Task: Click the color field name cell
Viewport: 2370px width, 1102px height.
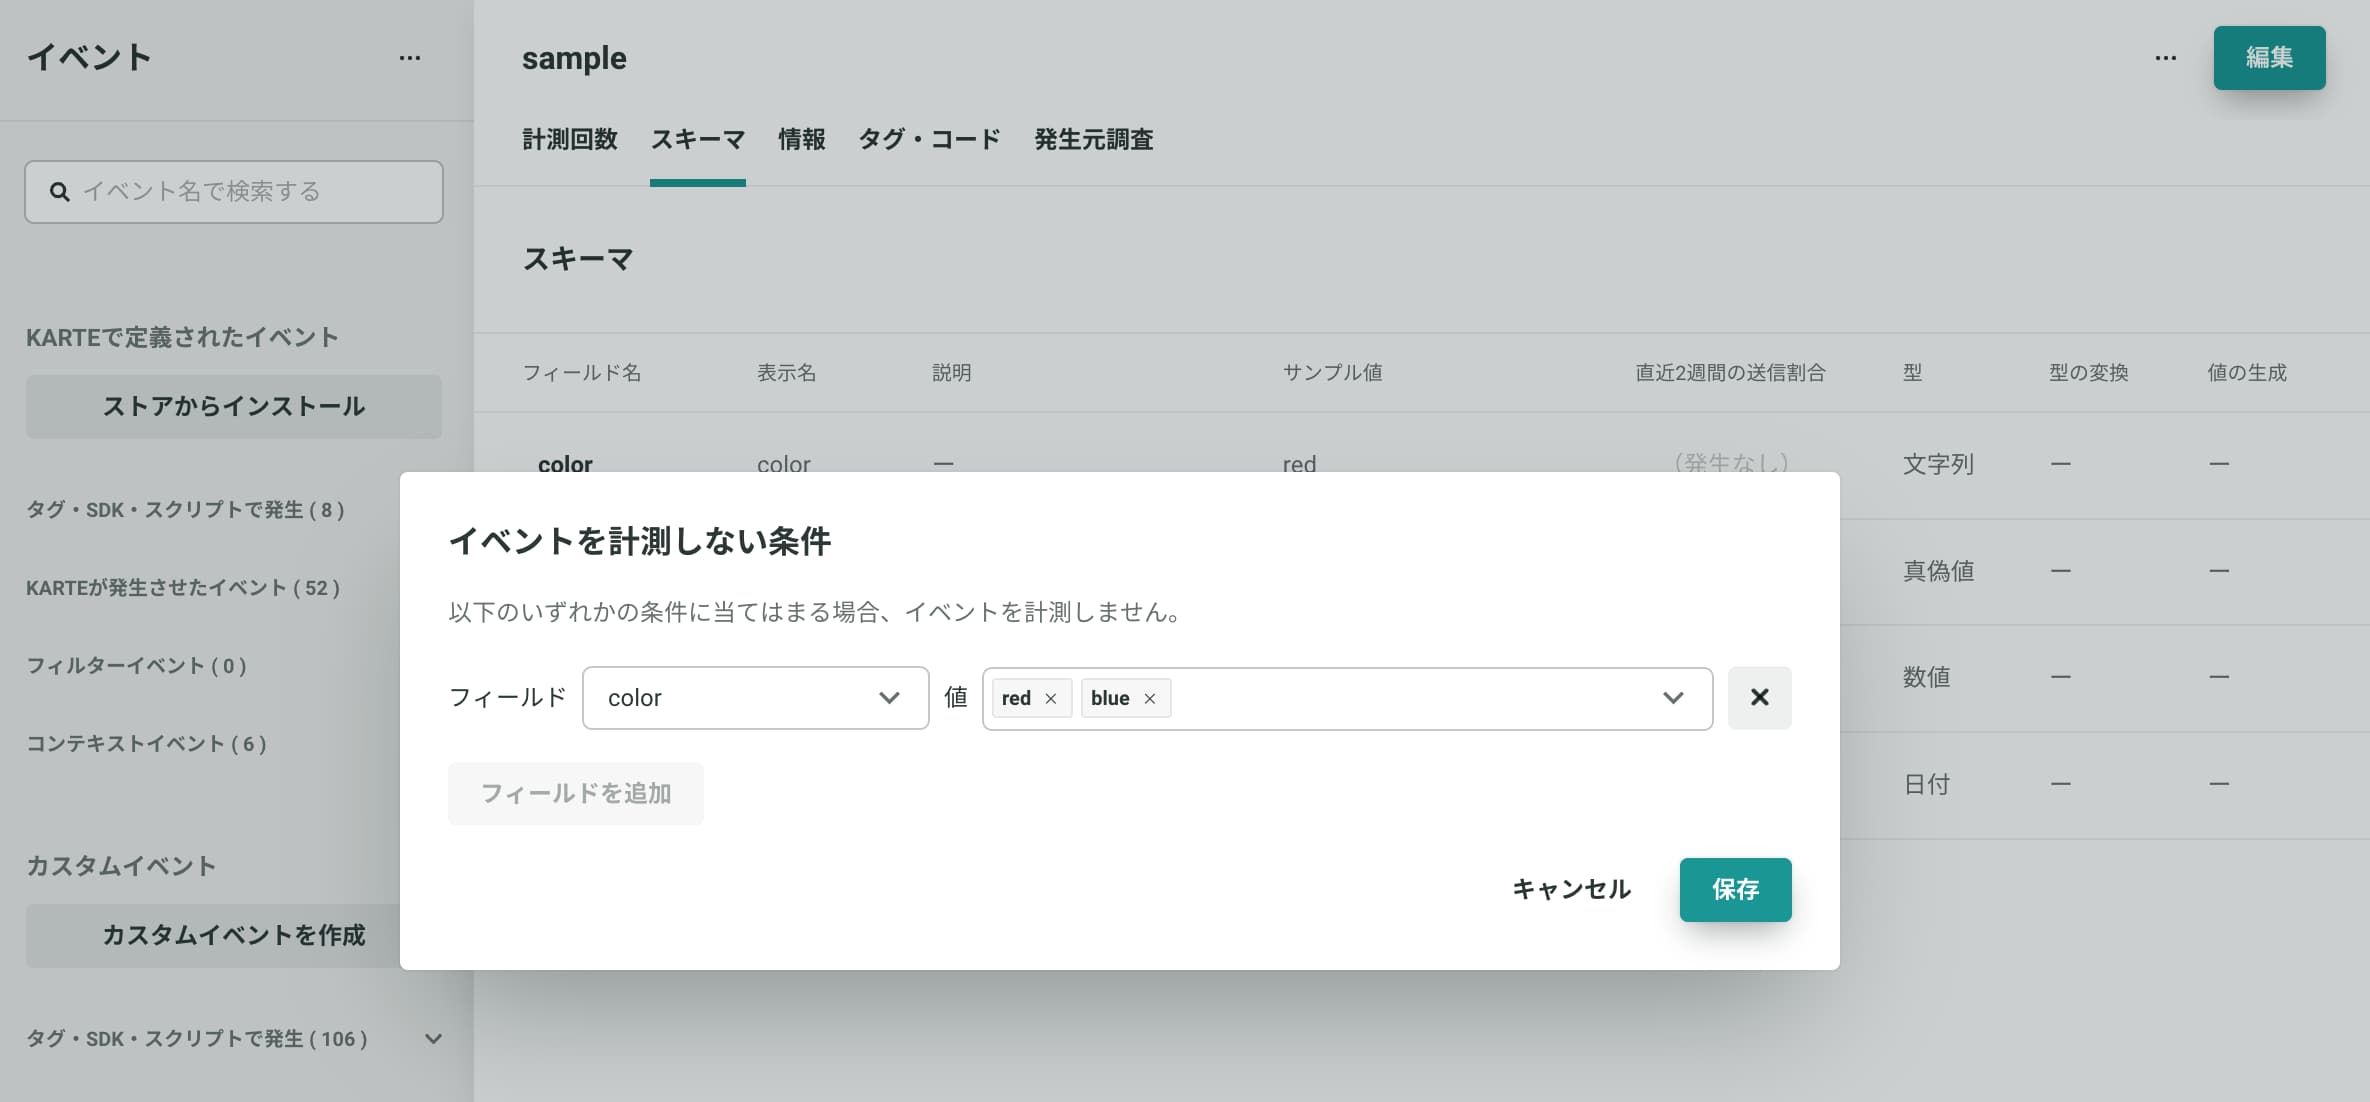Action: [x=565, y=463]
